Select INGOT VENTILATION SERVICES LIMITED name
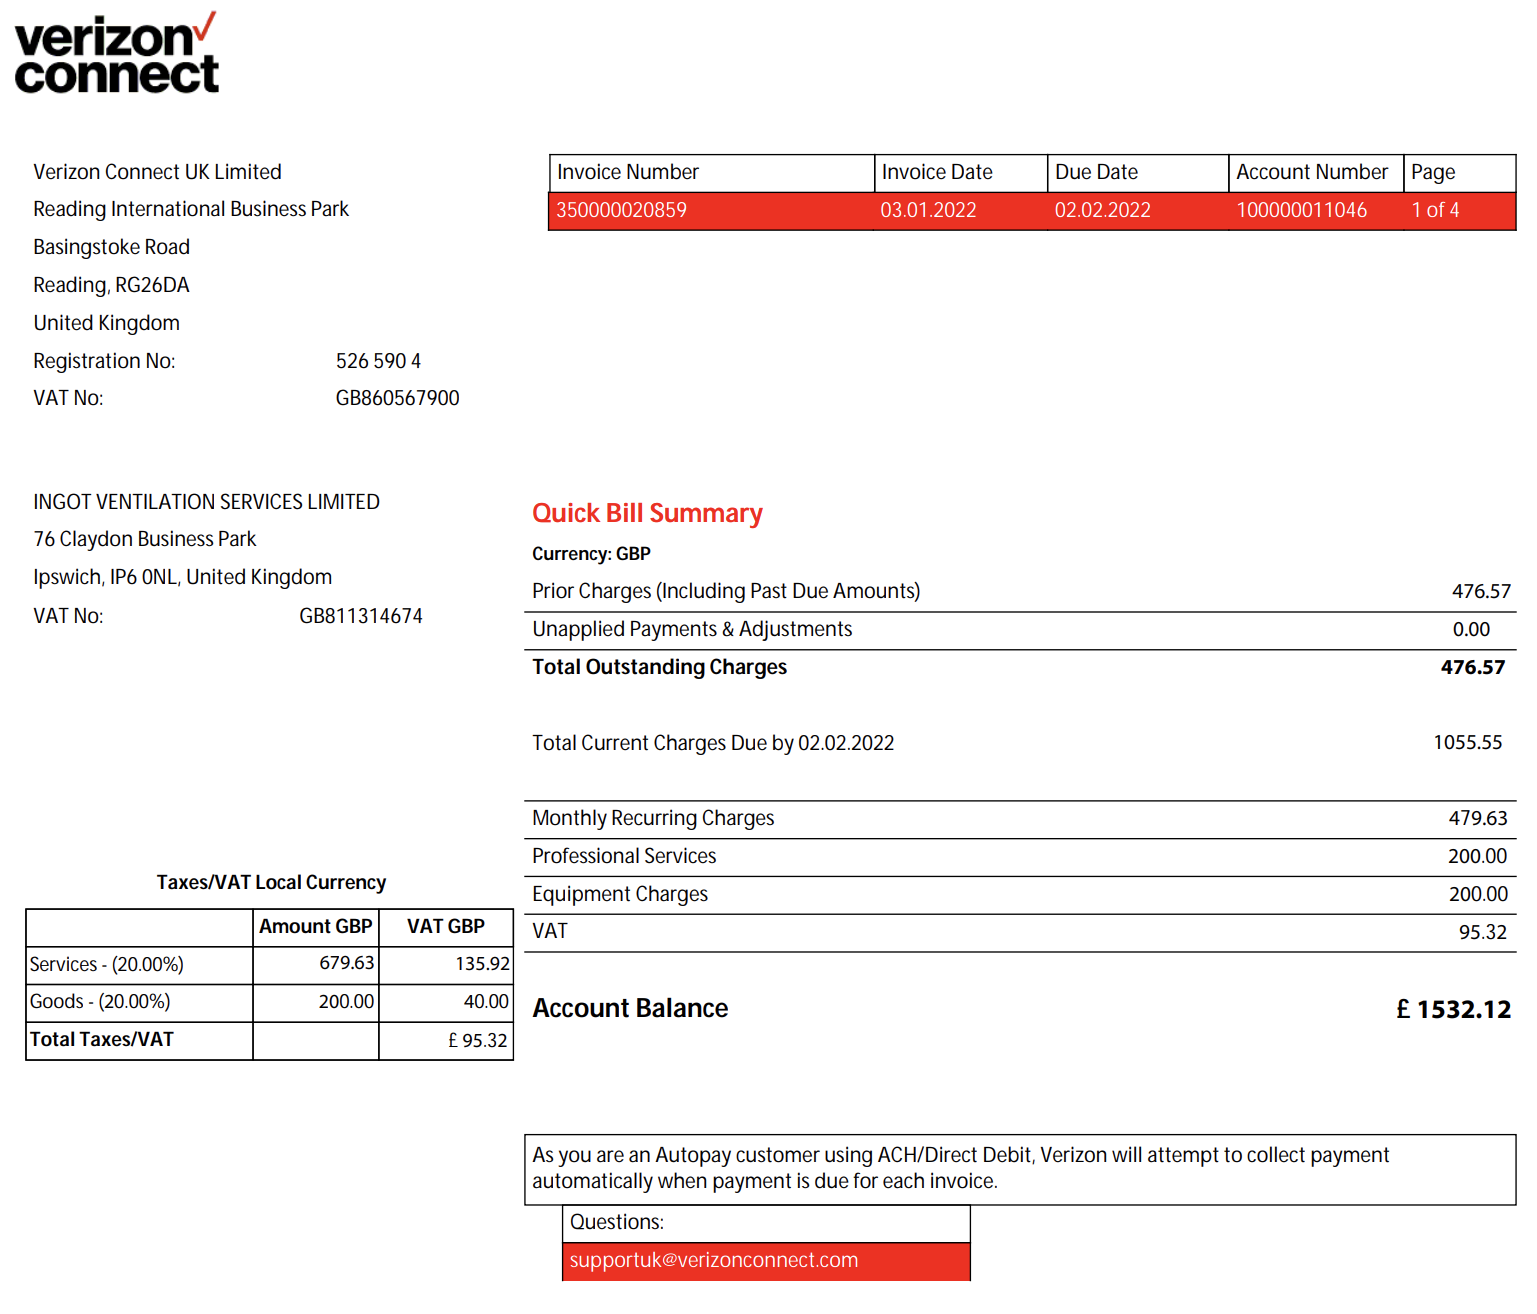This screenshot has height=1314, width=1537. point(206,502)
